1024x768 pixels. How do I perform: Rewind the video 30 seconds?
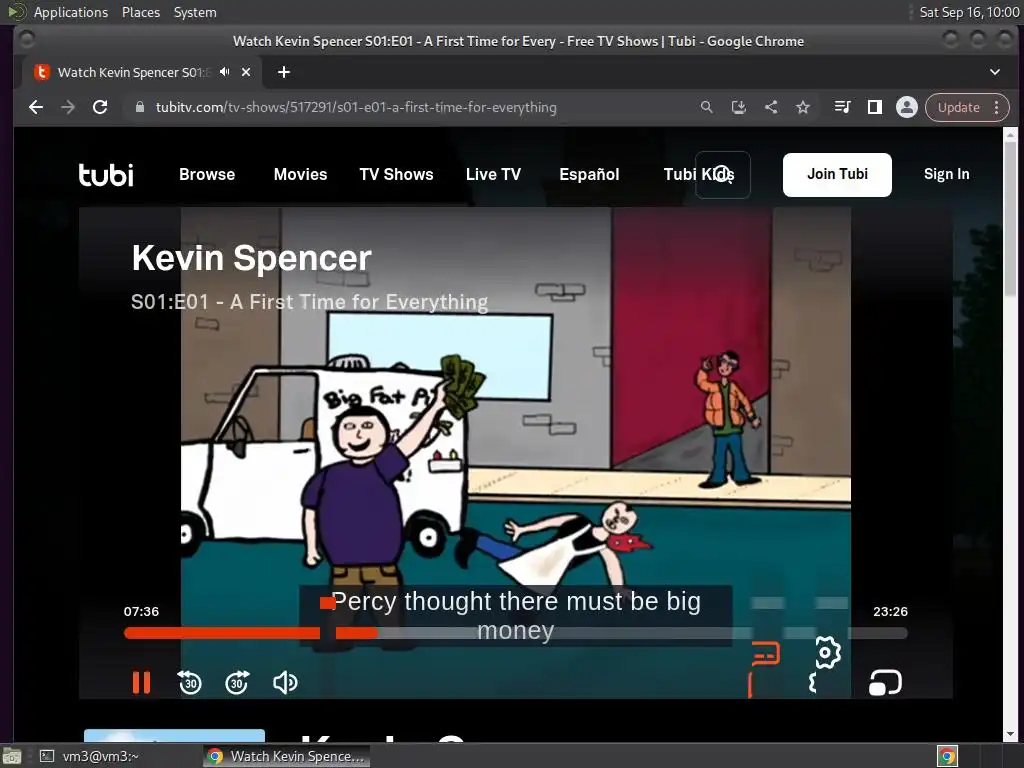pyautogui.click(x=189, y=682)
